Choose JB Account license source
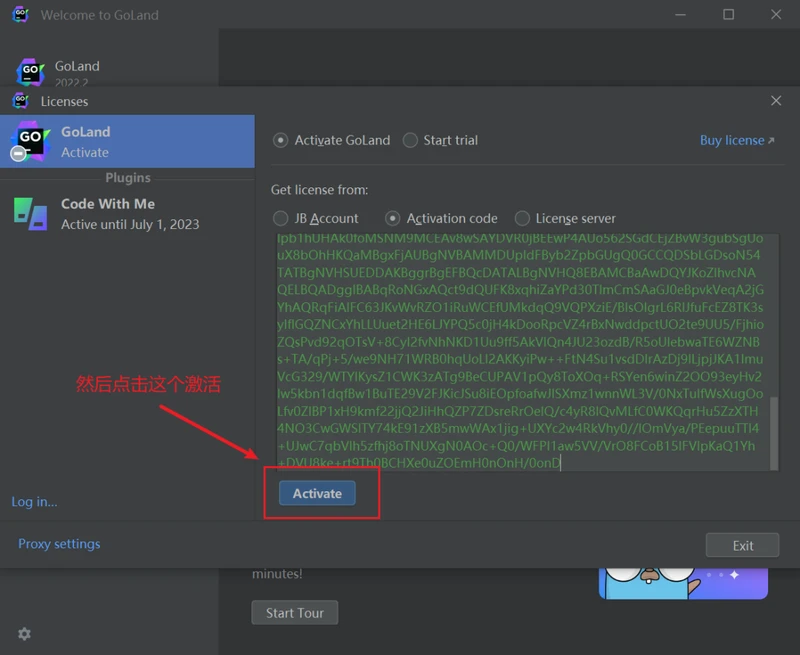The height and width of the screenshot is (655, 800). coord(281,218)
